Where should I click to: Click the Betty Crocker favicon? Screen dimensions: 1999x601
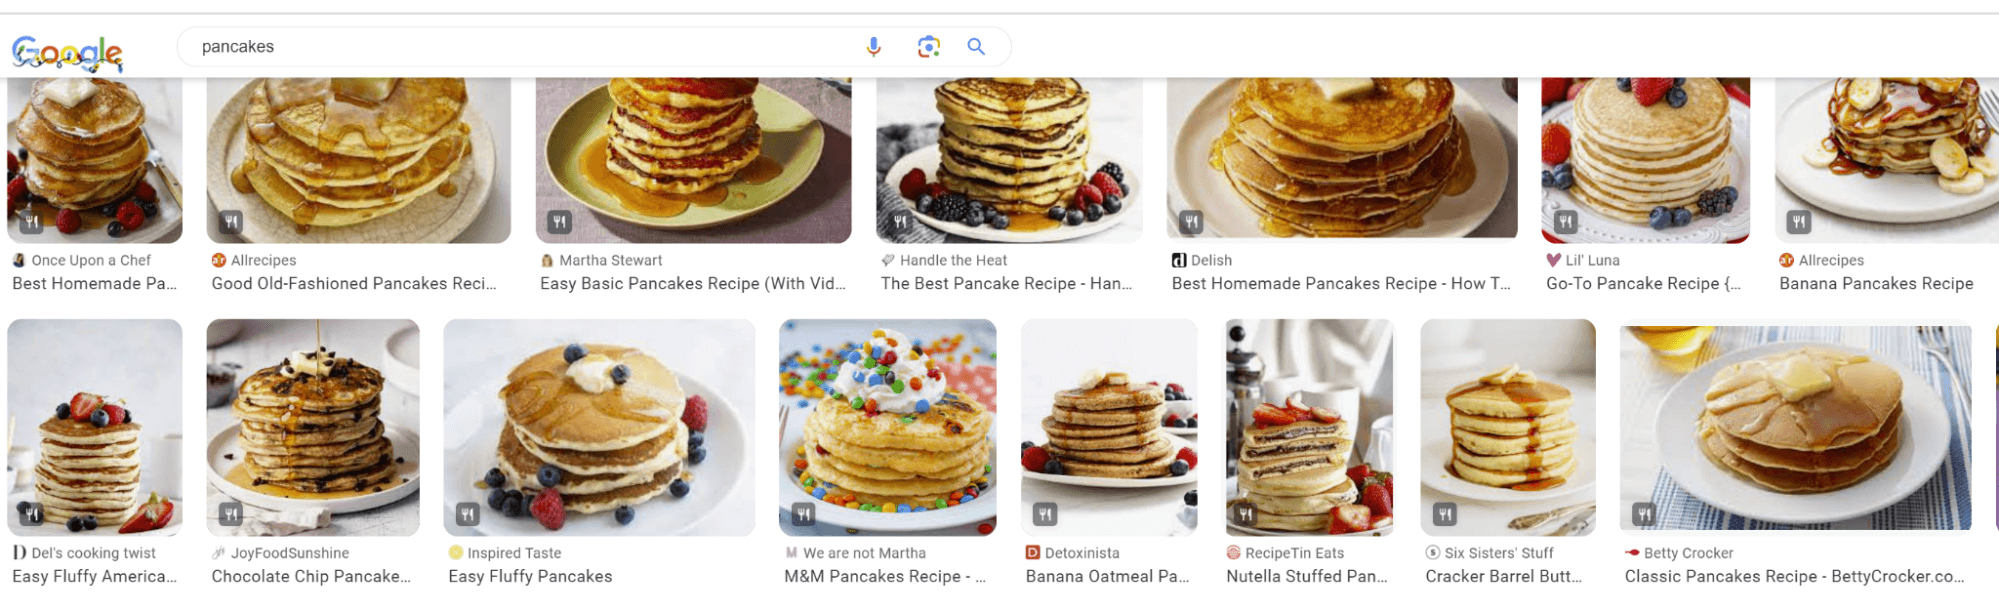1631,552
